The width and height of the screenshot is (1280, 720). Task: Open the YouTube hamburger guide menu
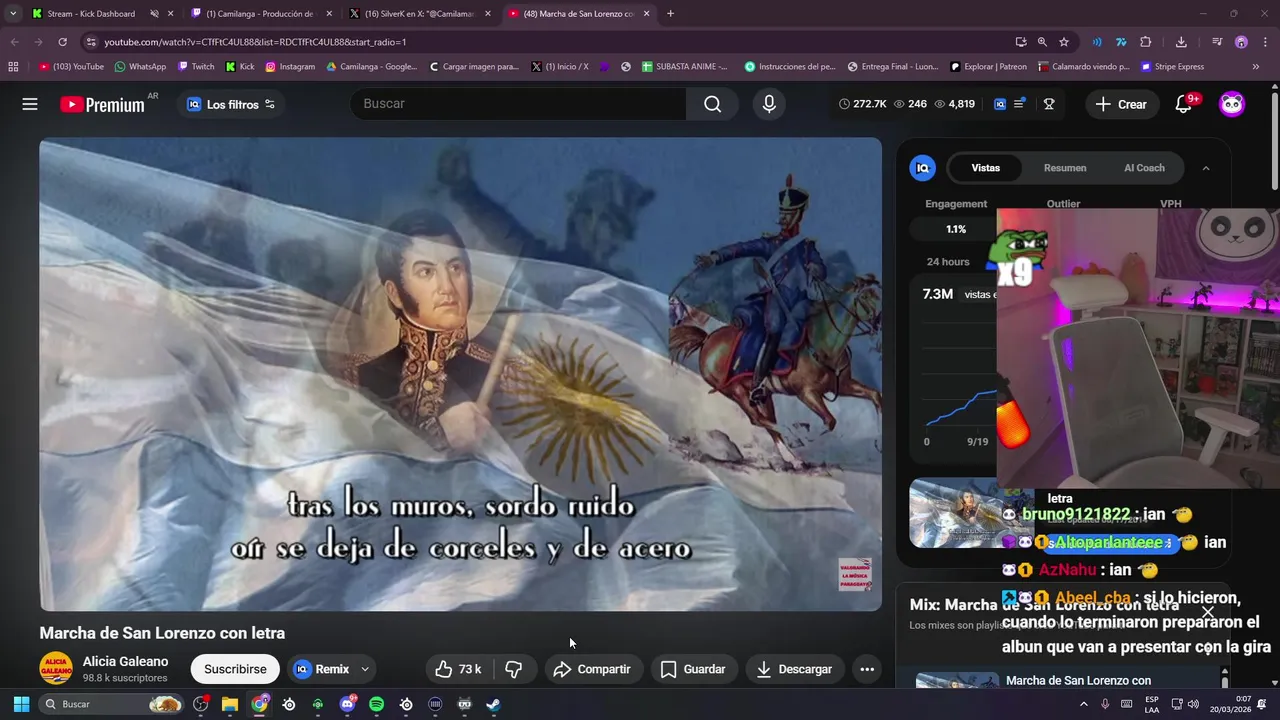[30, 104]
